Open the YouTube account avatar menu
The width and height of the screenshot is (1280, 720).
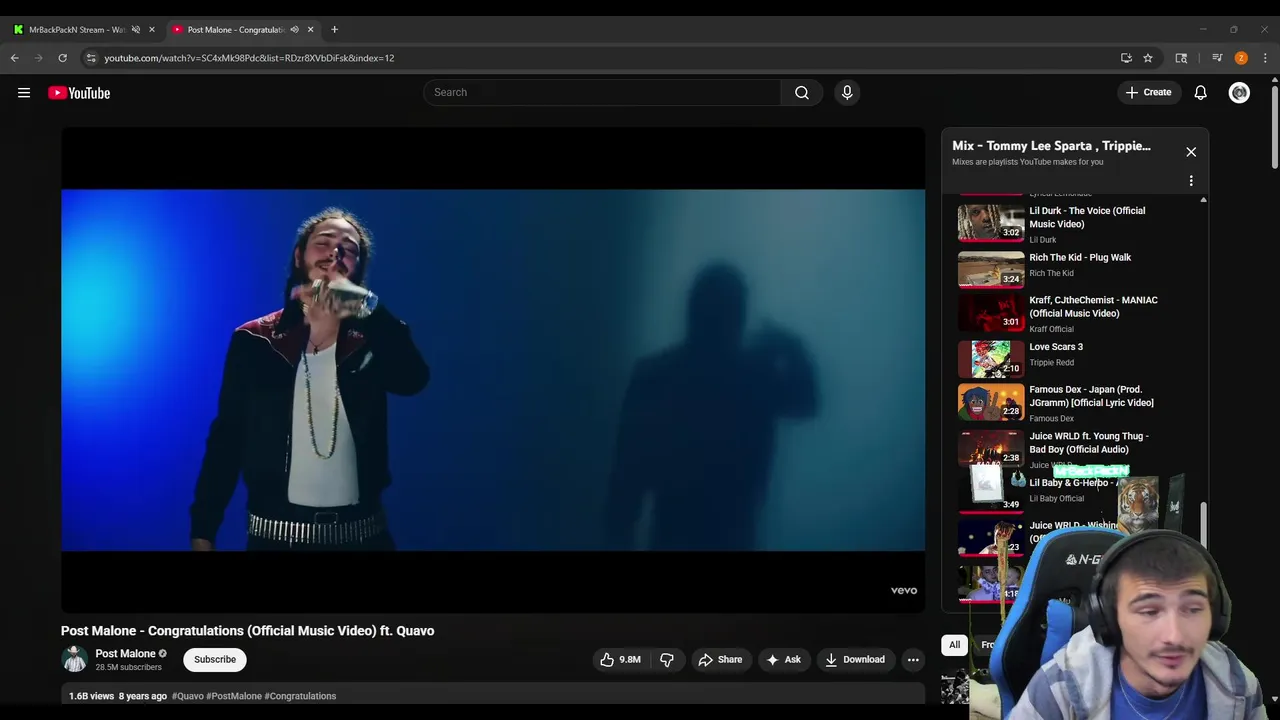pyautogui.click(x=1239, y=92)
